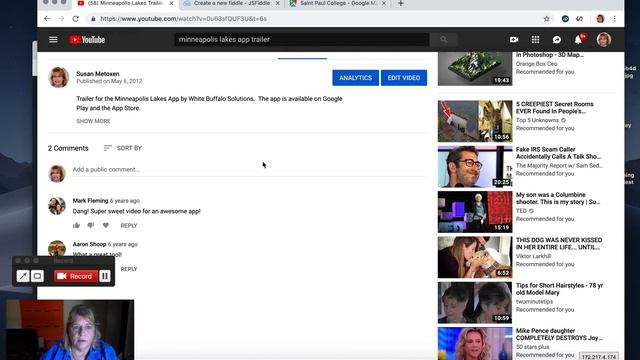Screen dimensions: 640x360
Task: Go forward in the browser
Action: coord(61,19)
